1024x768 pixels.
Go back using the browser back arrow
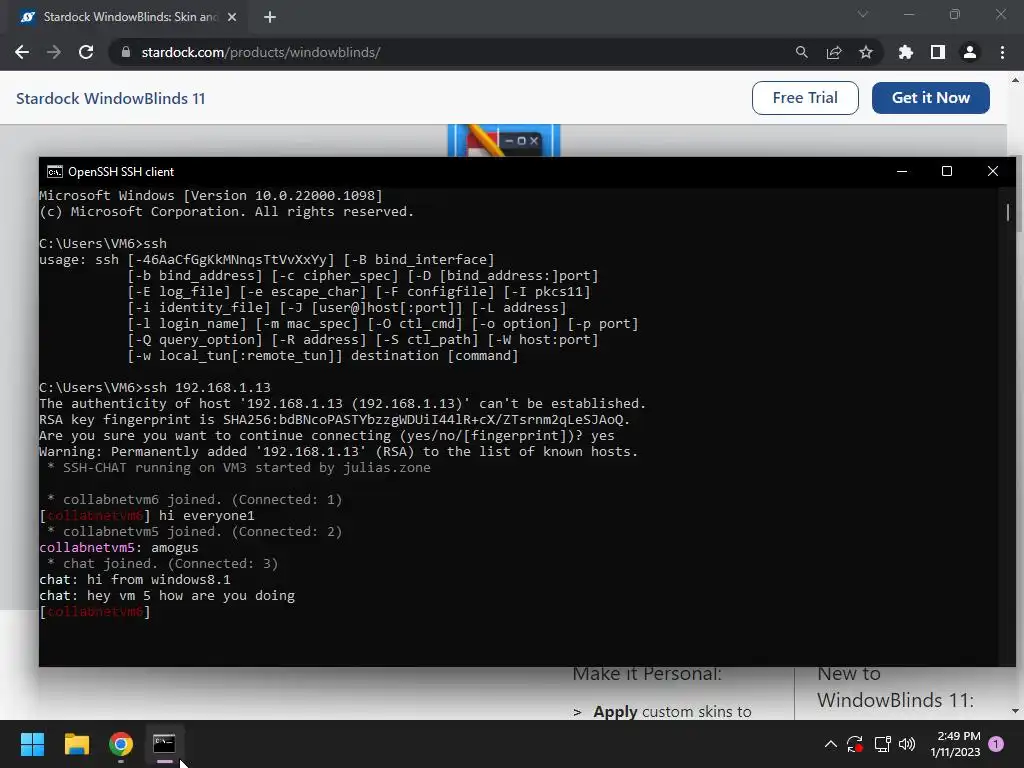[x=22, y=52]
